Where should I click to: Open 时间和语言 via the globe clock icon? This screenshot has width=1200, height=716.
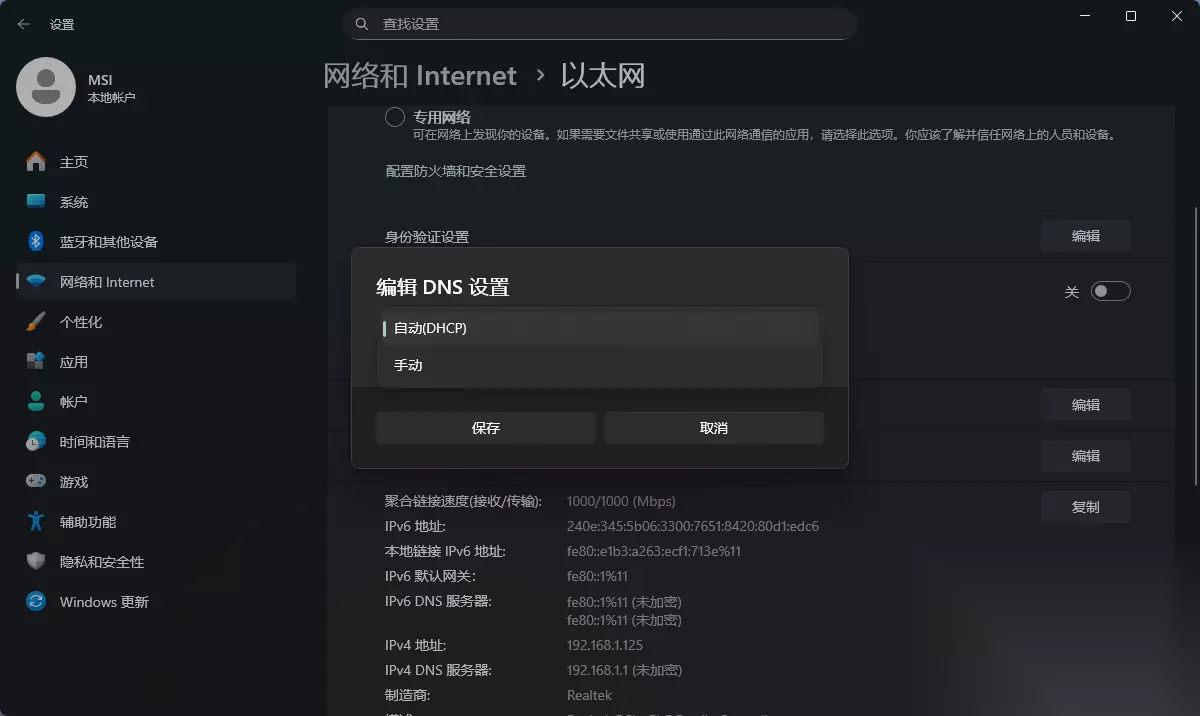[36, 442]
